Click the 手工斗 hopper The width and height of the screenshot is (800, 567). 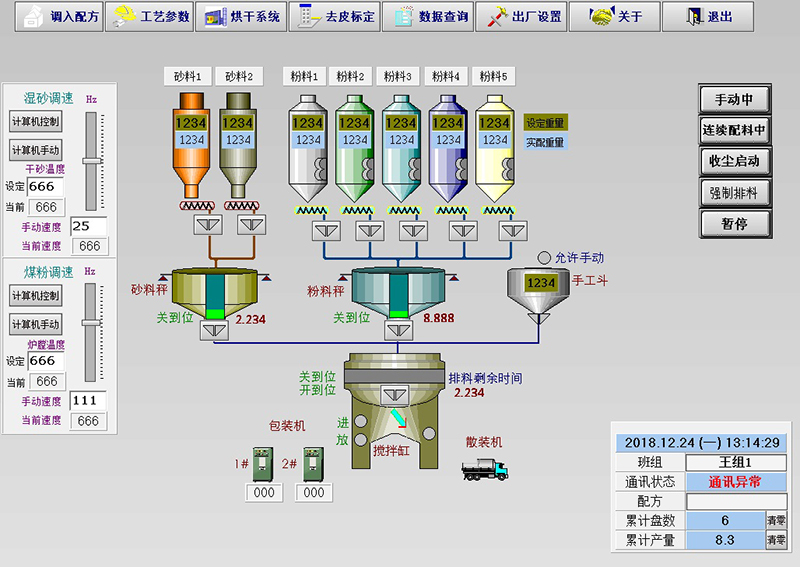(540, 290)
